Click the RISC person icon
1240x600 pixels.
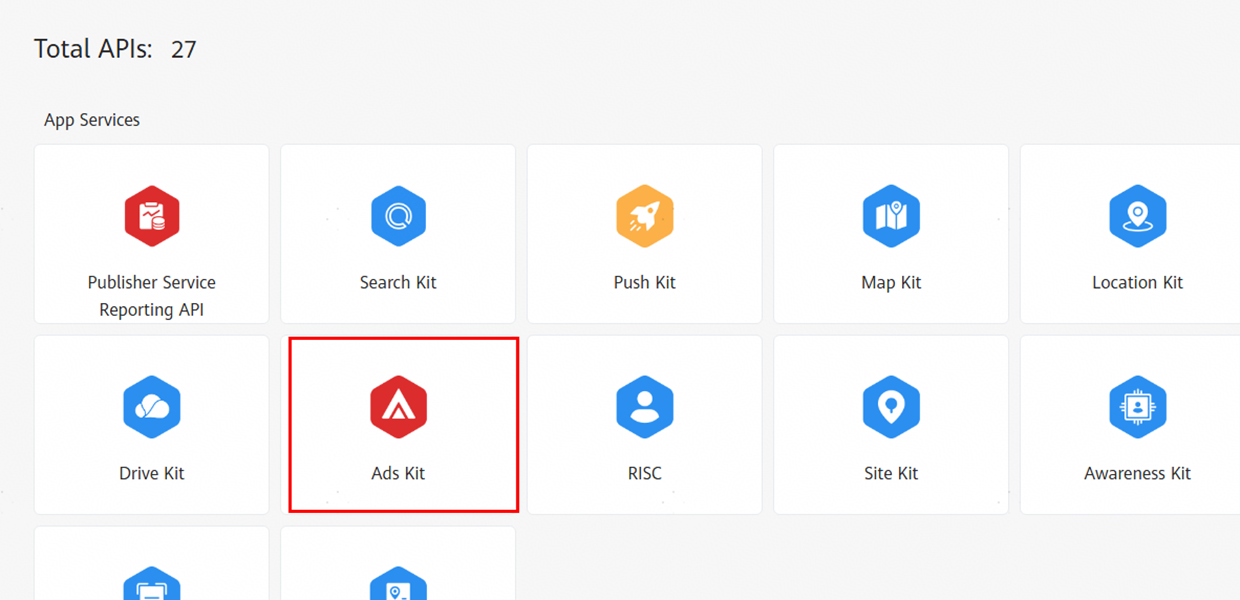645,407
